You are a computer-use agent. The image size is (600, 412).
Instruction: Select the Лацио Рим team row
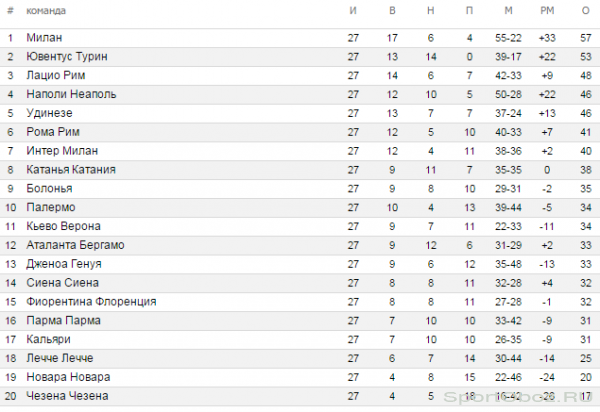(300, 76)
